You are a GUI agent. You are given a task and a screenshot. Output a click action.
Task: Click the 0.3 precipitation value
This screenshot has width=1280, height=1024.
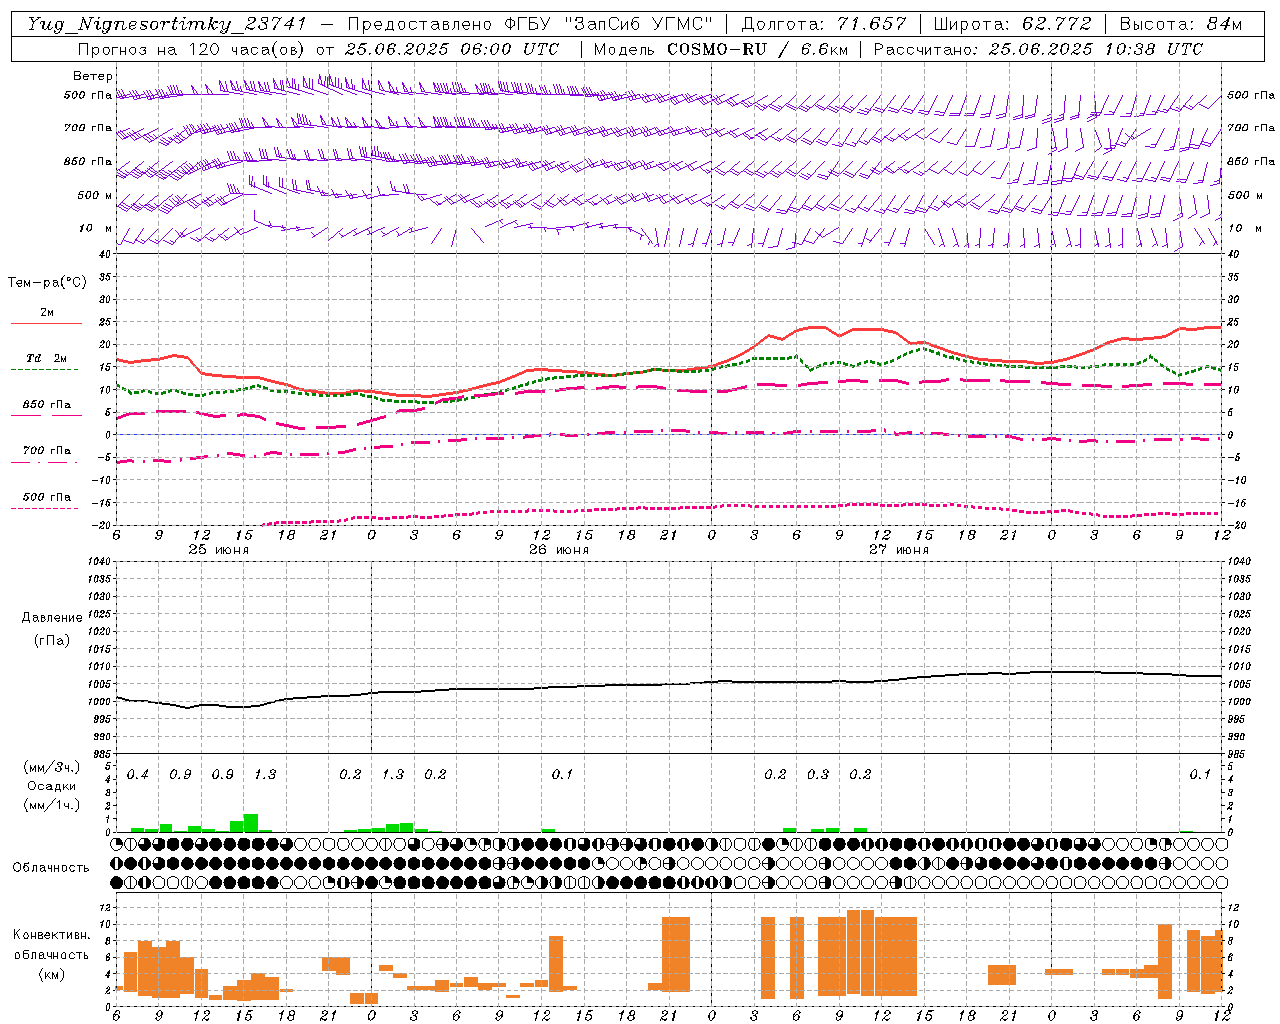coord(818,774)
